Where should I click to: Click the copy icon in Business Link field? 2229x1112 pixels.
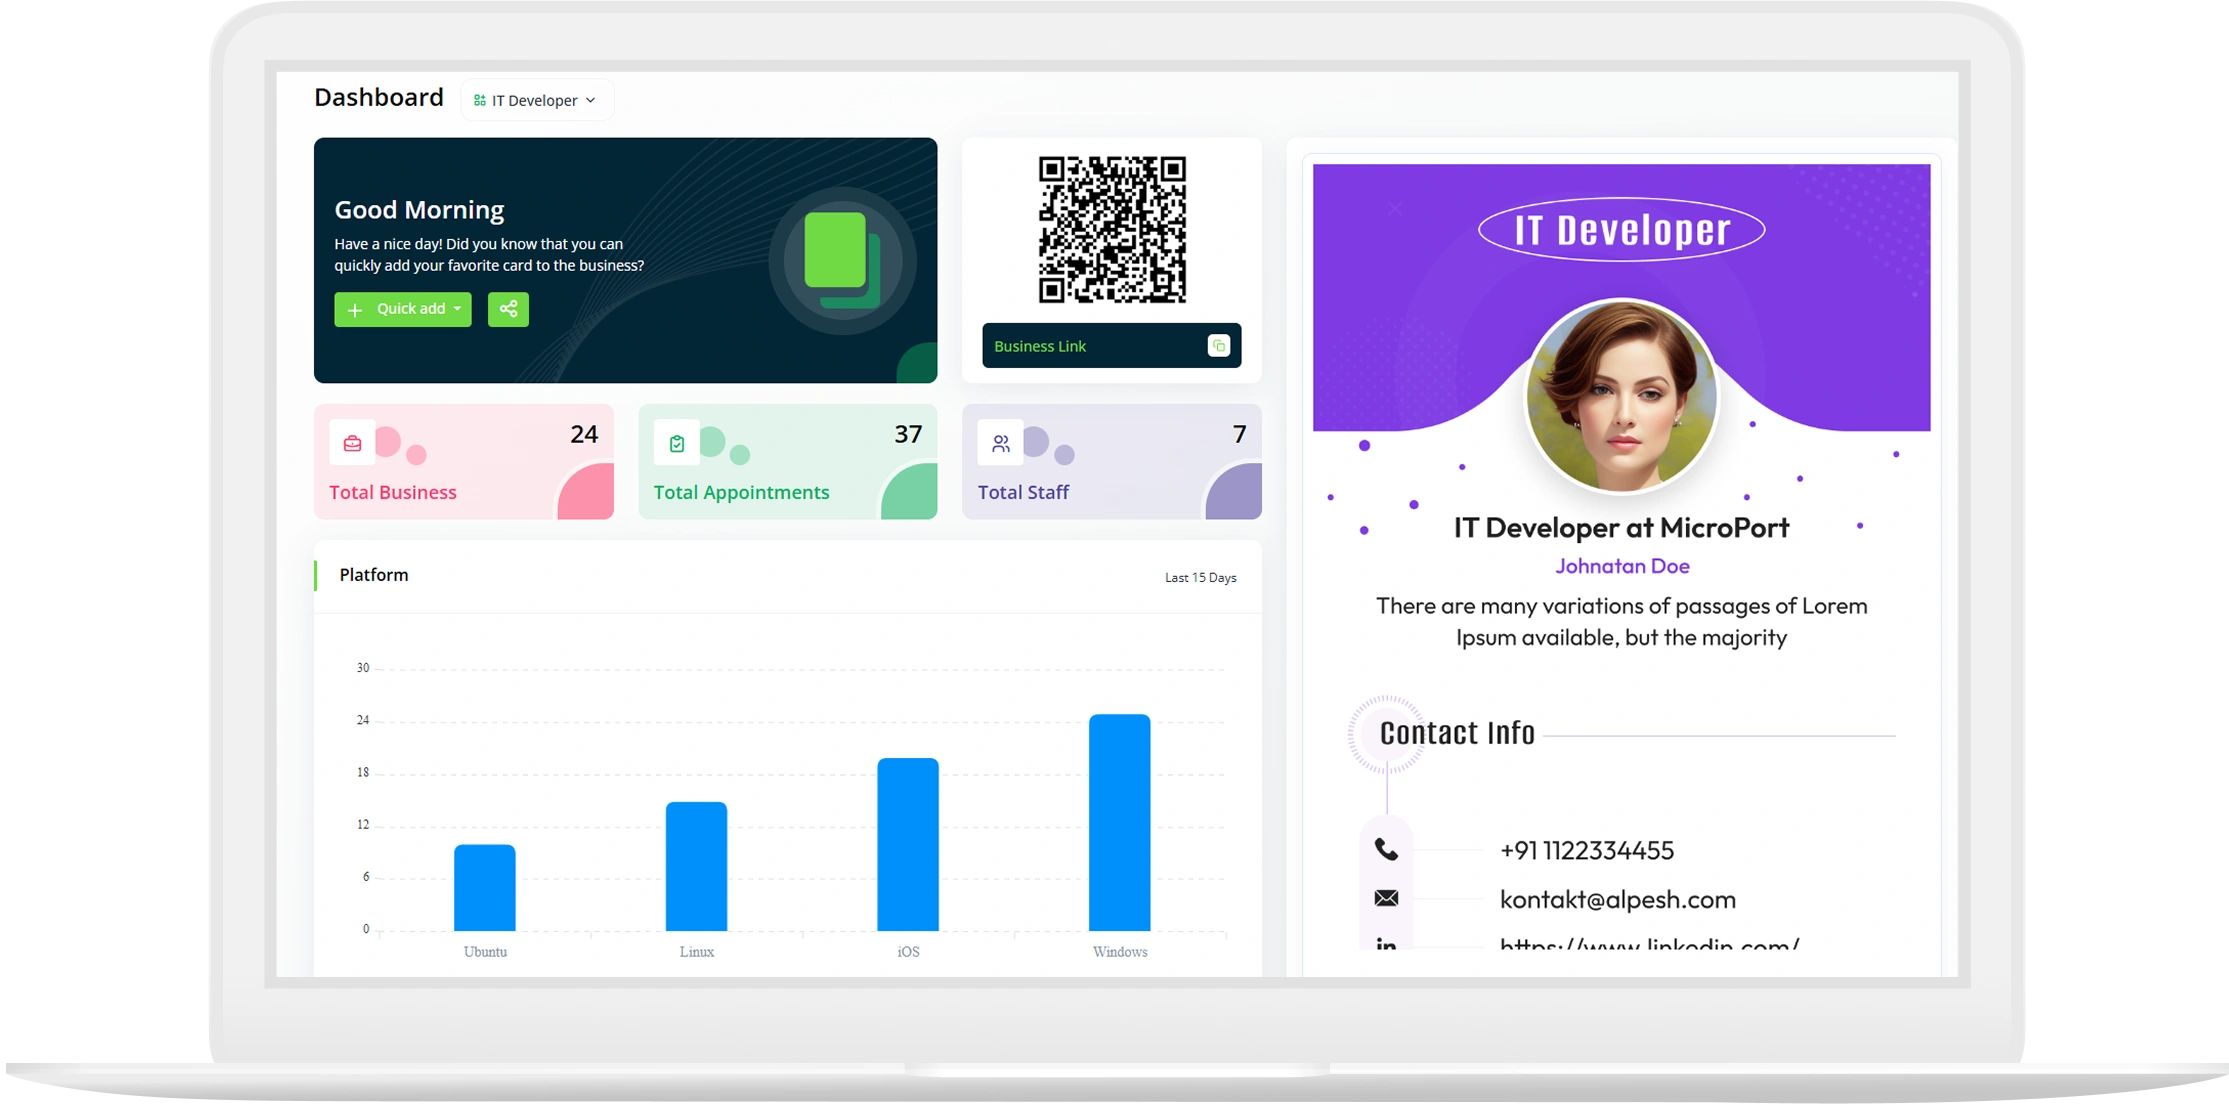pos(1218,345)
